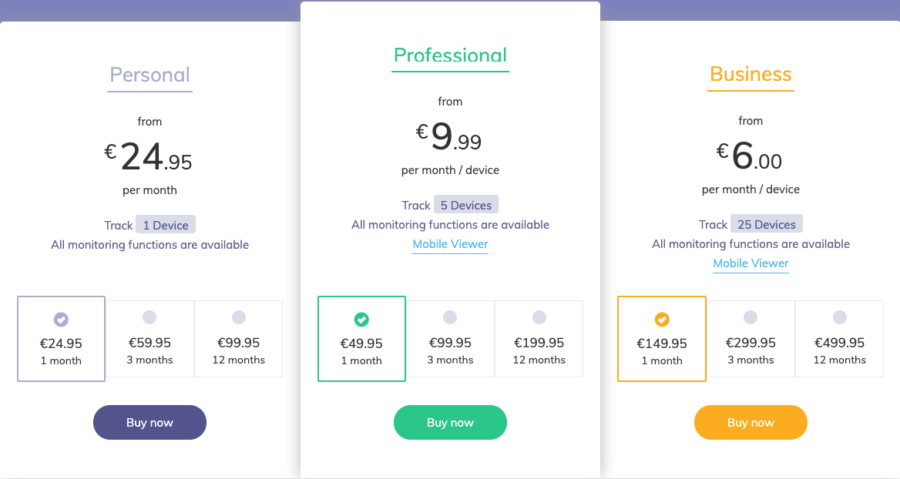Pick the Professional €99.95 3 months plan

(450, 338)
